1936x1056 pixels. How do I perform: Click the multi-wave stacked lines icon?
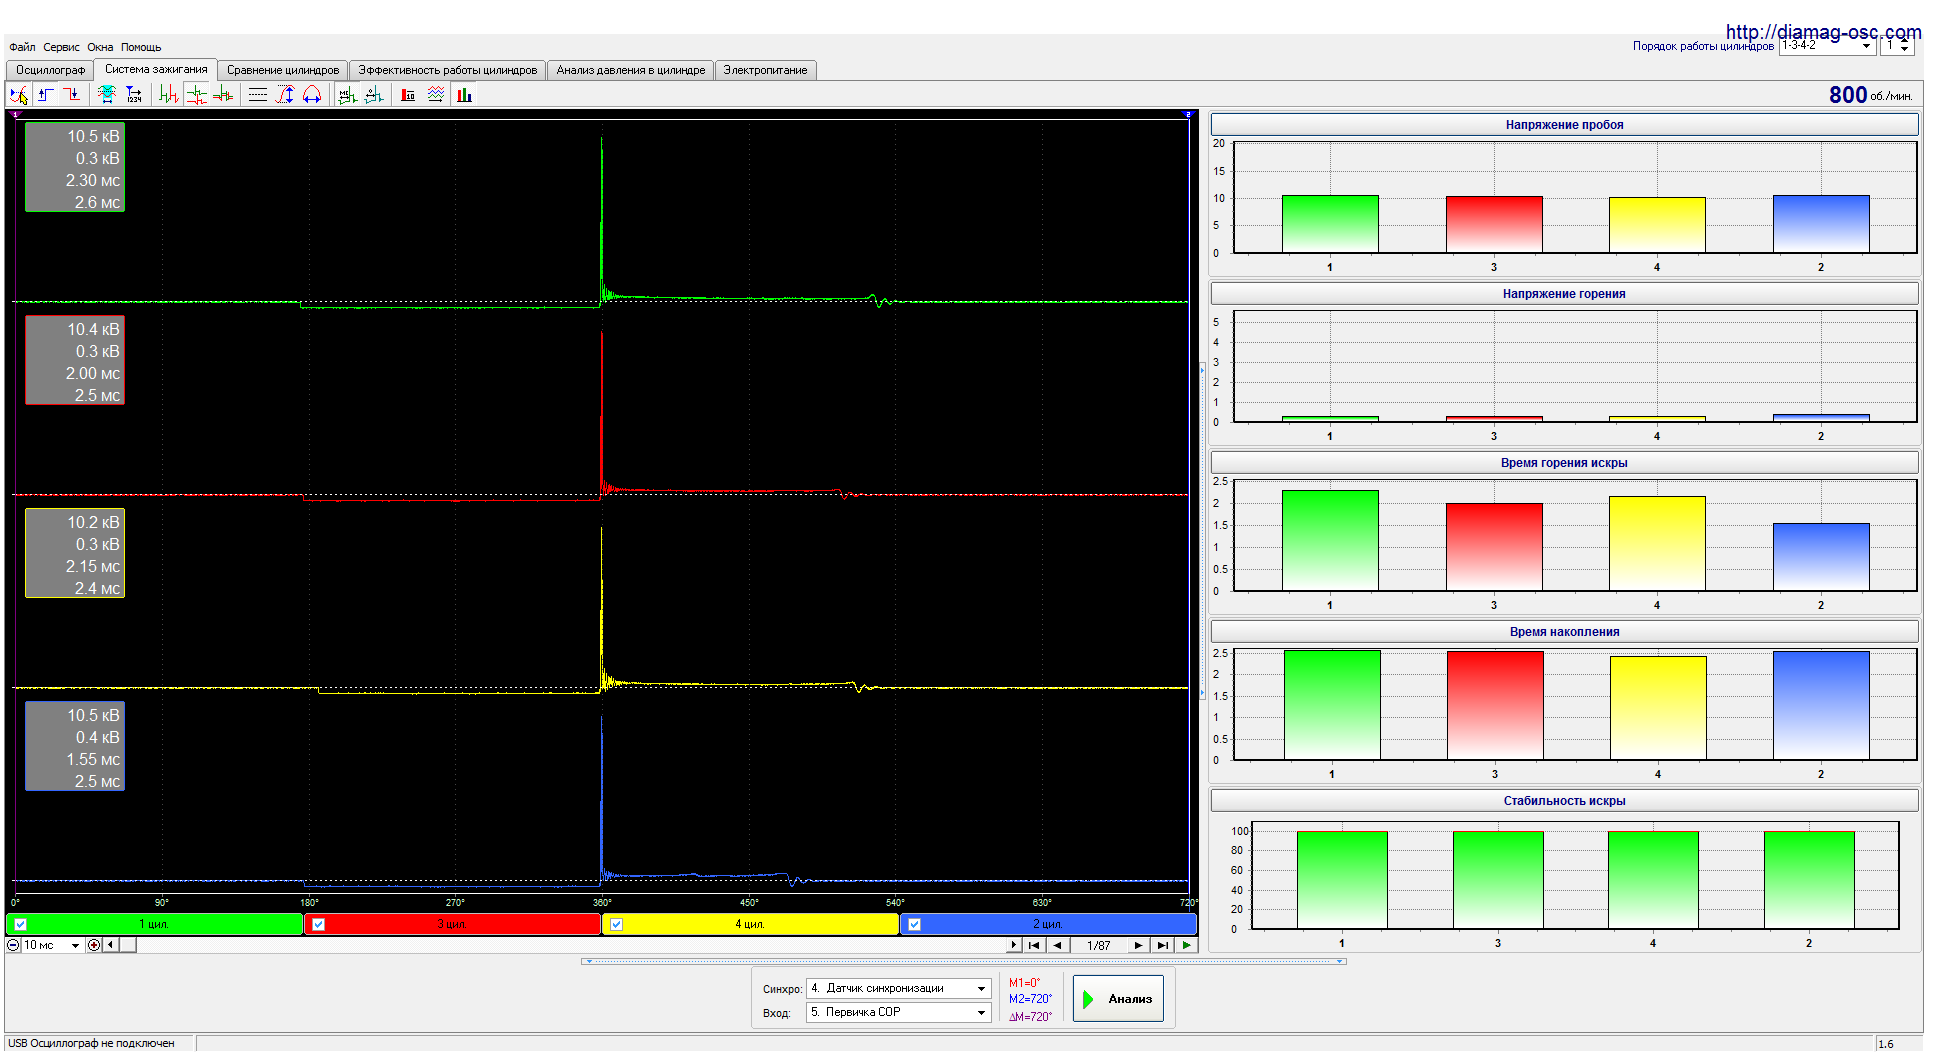click(x=436, y=95)
